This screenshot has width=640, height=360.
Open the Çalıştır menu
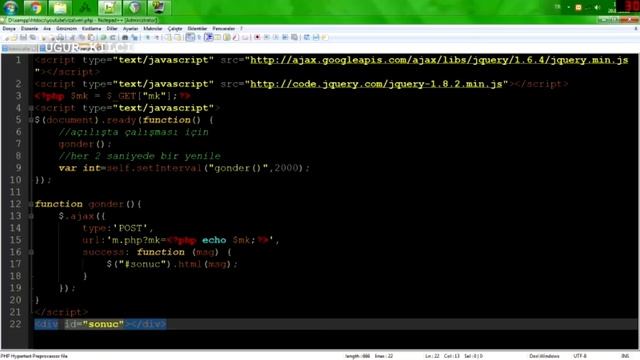(175, 29)
